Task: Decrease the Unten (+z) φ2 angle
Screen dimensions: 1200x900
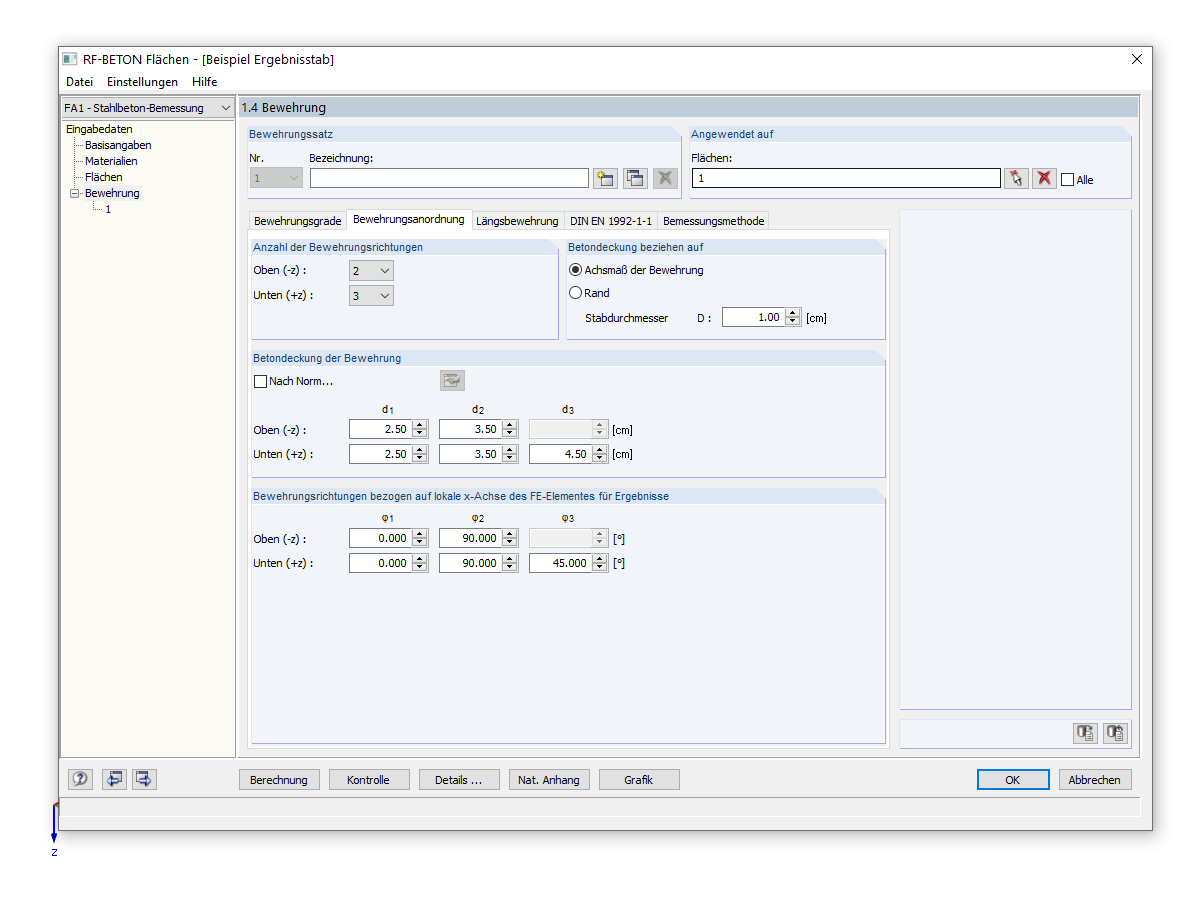Action: (x=510, y=567)
